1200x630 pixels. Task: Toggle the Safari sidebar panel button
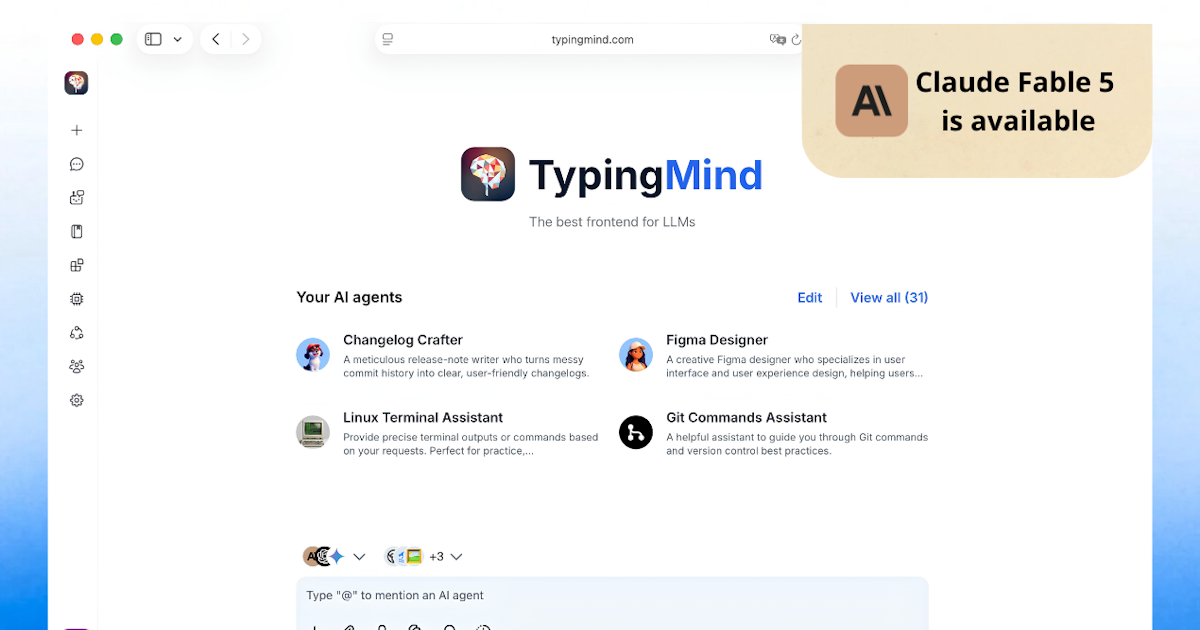(153, 39)
